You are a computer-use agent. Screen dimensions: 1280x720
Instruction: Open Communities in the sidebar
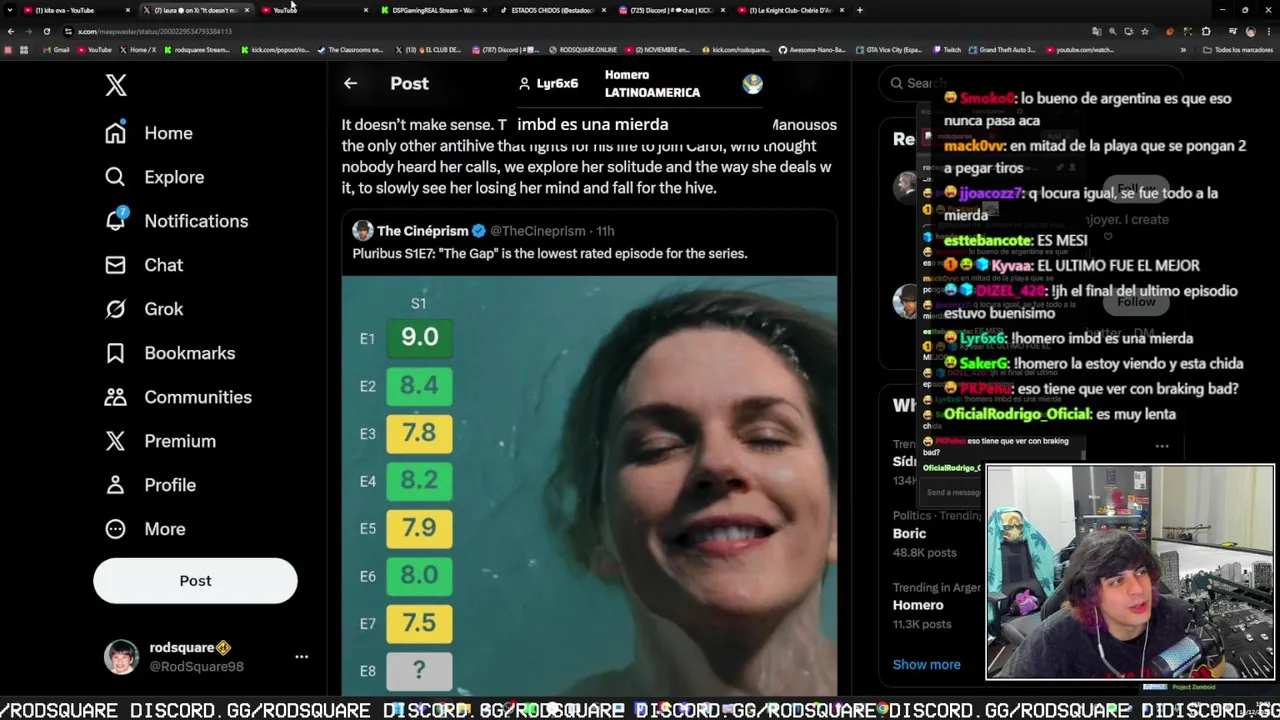[x=178, y=397]
